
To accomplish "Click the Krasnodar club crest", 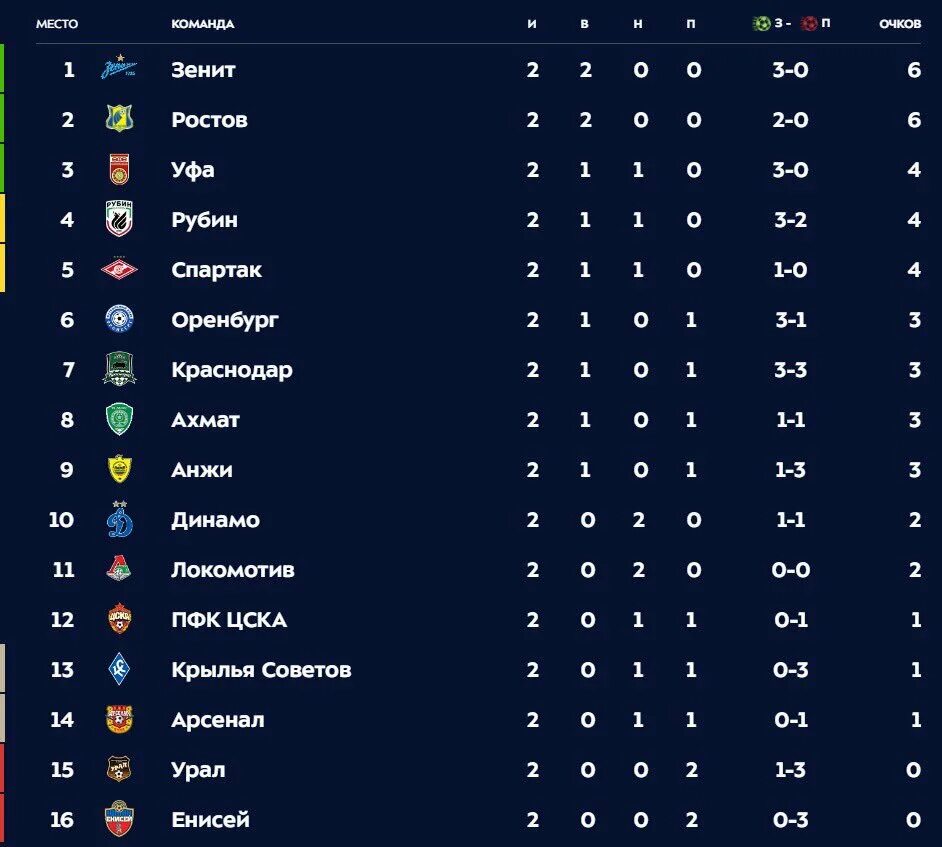I will click(119, 369).
